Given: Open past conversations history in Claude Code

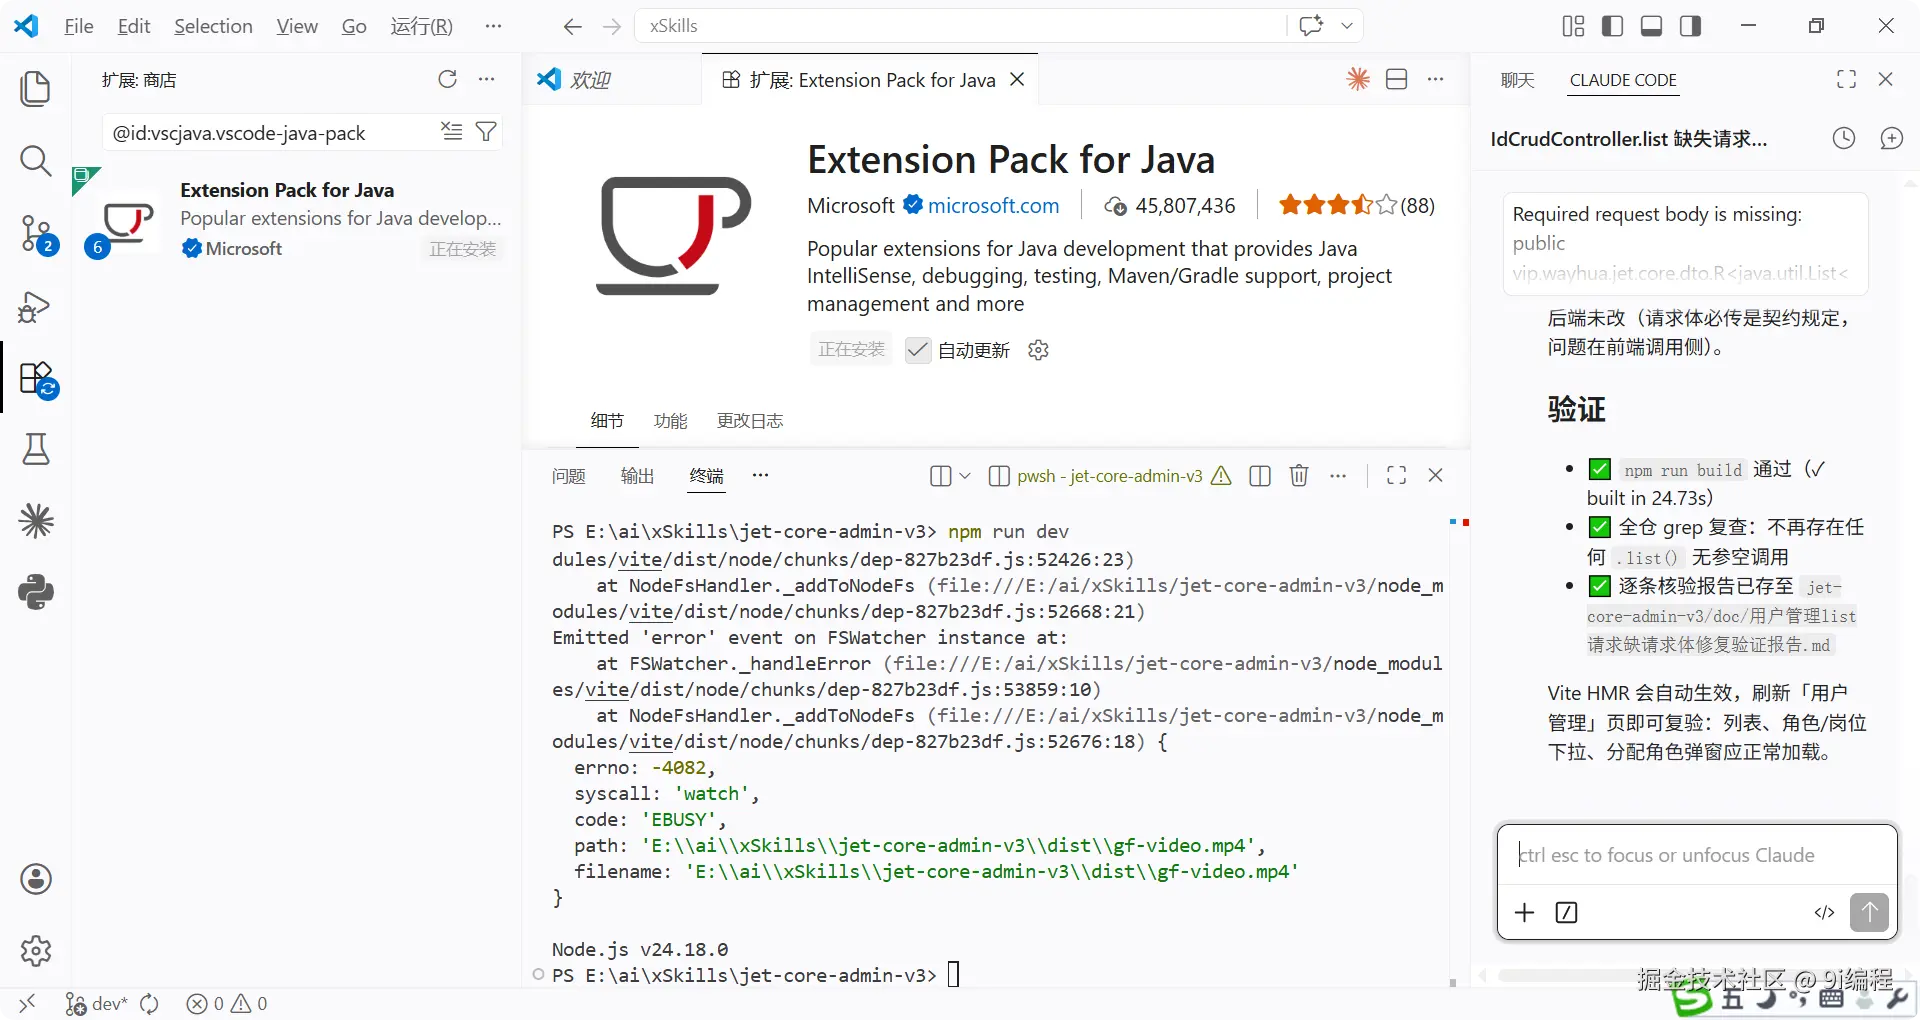Looking at the screenshot, I should tap(1844, 139).
